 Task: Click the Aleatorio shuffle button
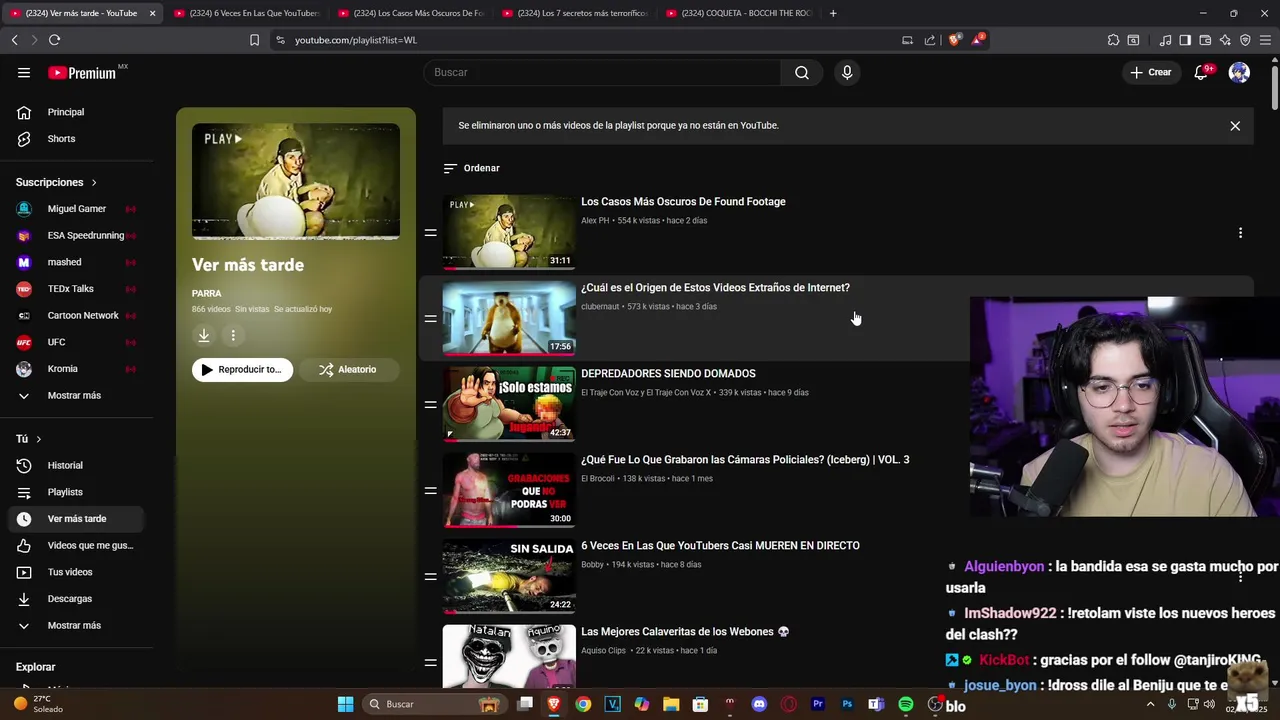348,370
